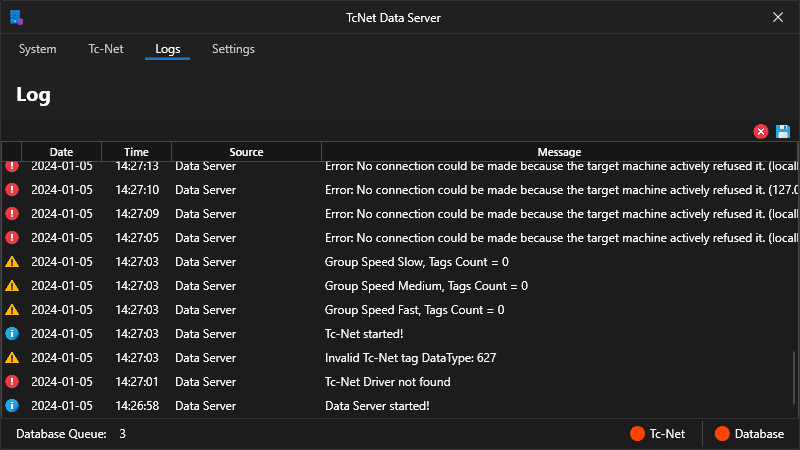Click the Database status indicator

749,434
